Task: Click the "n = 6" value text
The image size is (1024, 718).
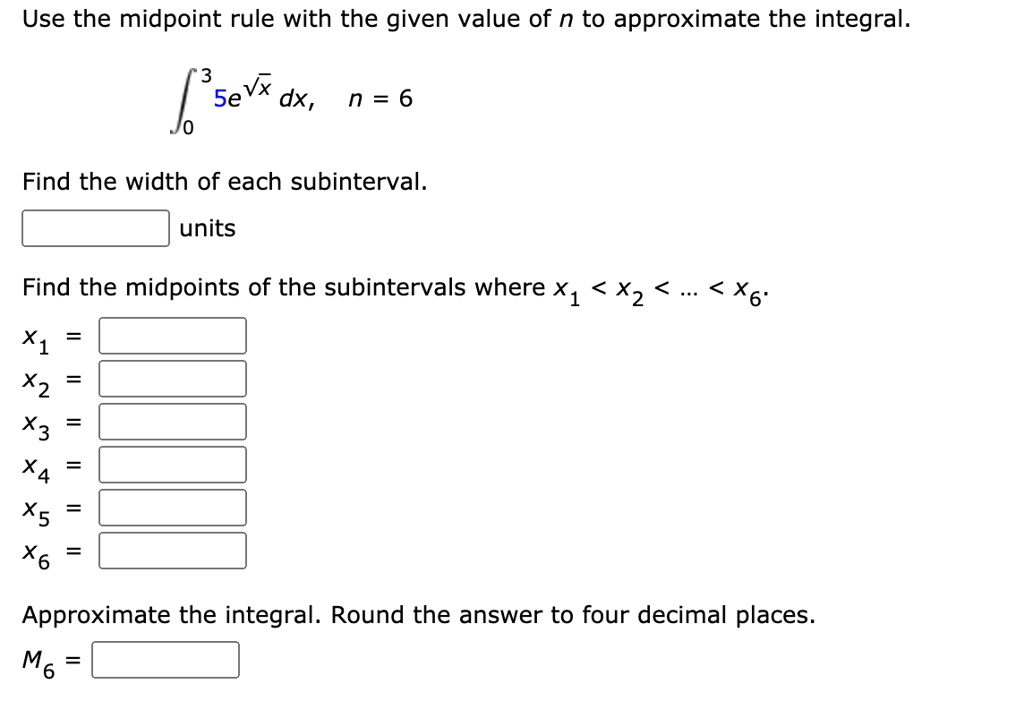Action: click(x=380, y=99)
